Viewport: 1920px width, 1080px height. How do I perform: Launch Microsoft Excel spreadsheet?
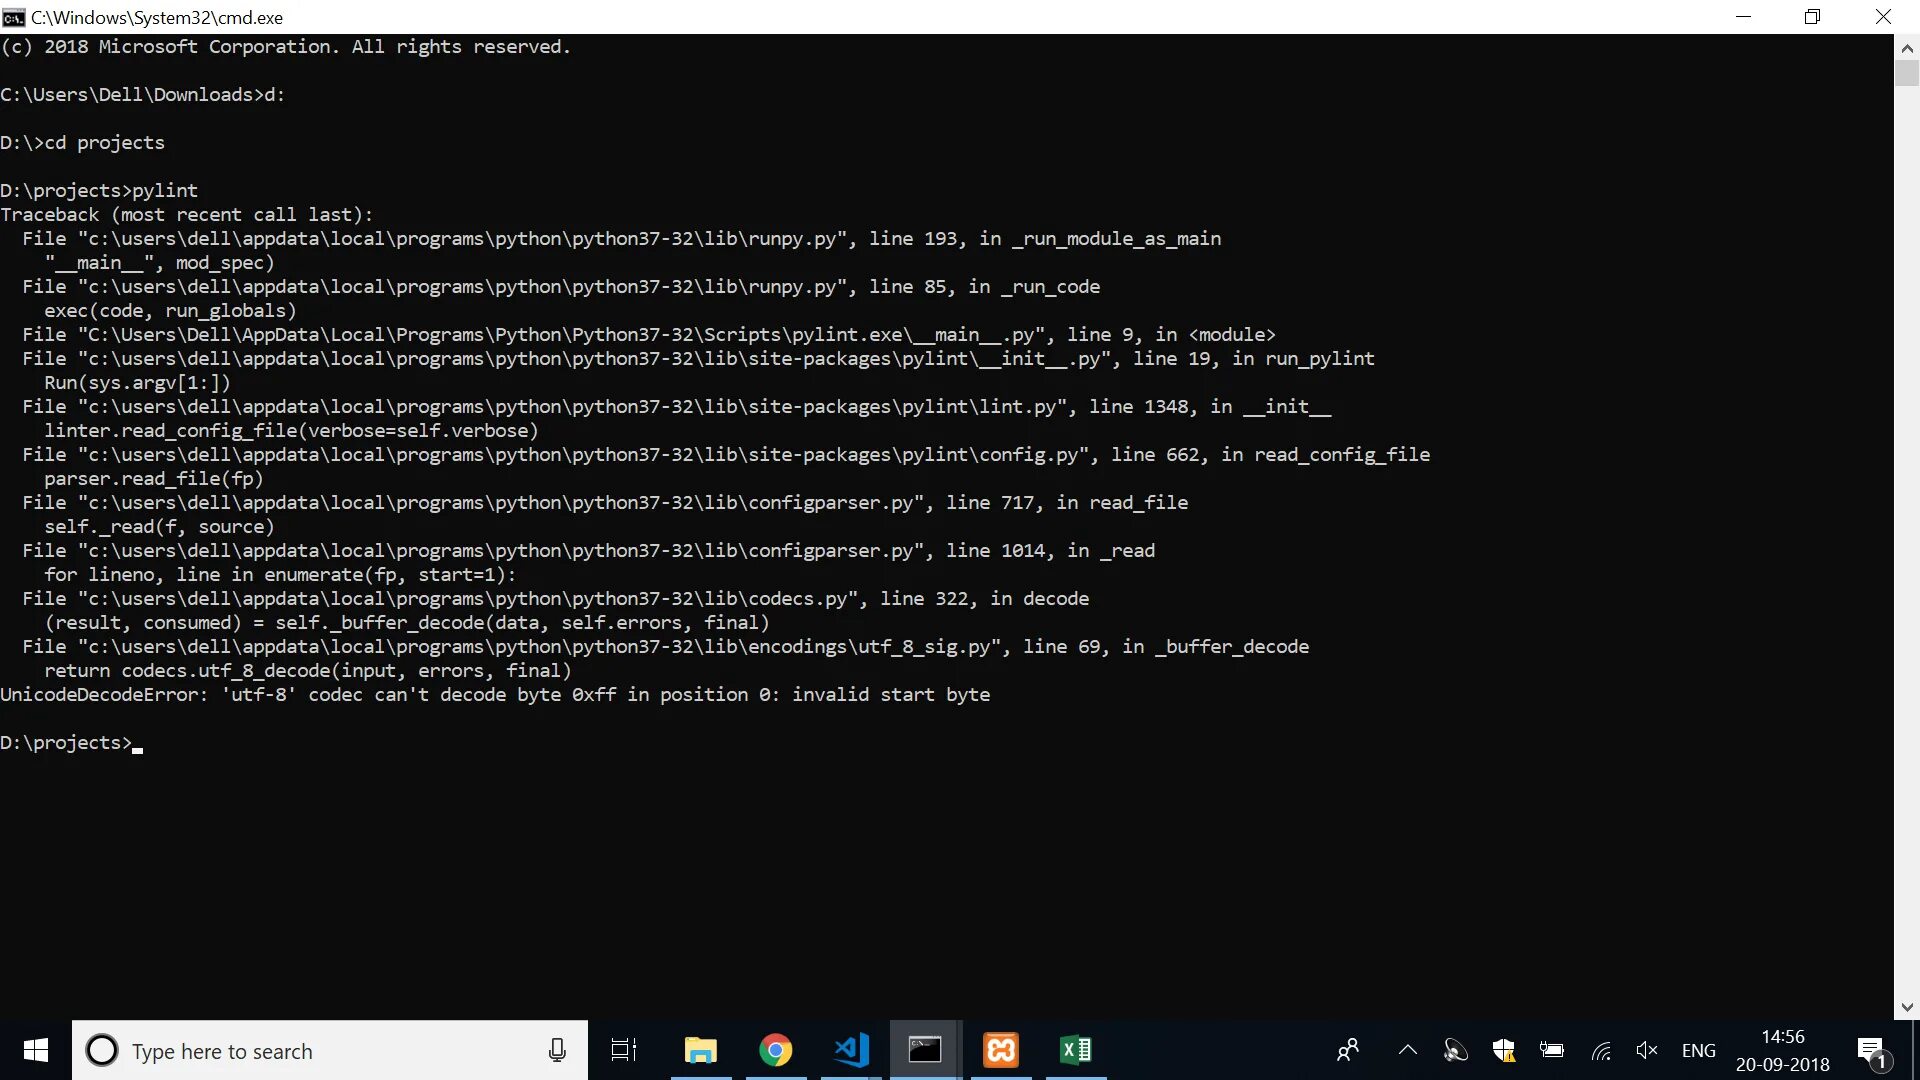[1077, 1050]
